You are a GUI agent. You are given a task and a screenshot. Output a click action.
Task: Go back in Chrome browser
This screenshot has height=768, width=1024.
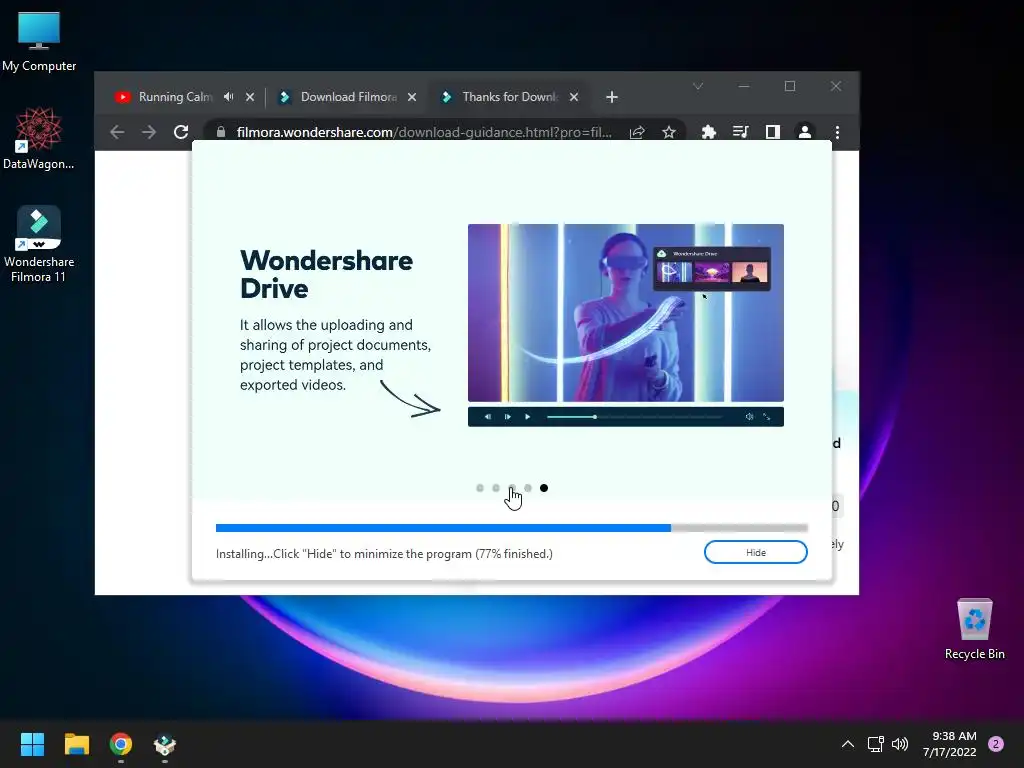pyautogui.click(x=117, y=133)
